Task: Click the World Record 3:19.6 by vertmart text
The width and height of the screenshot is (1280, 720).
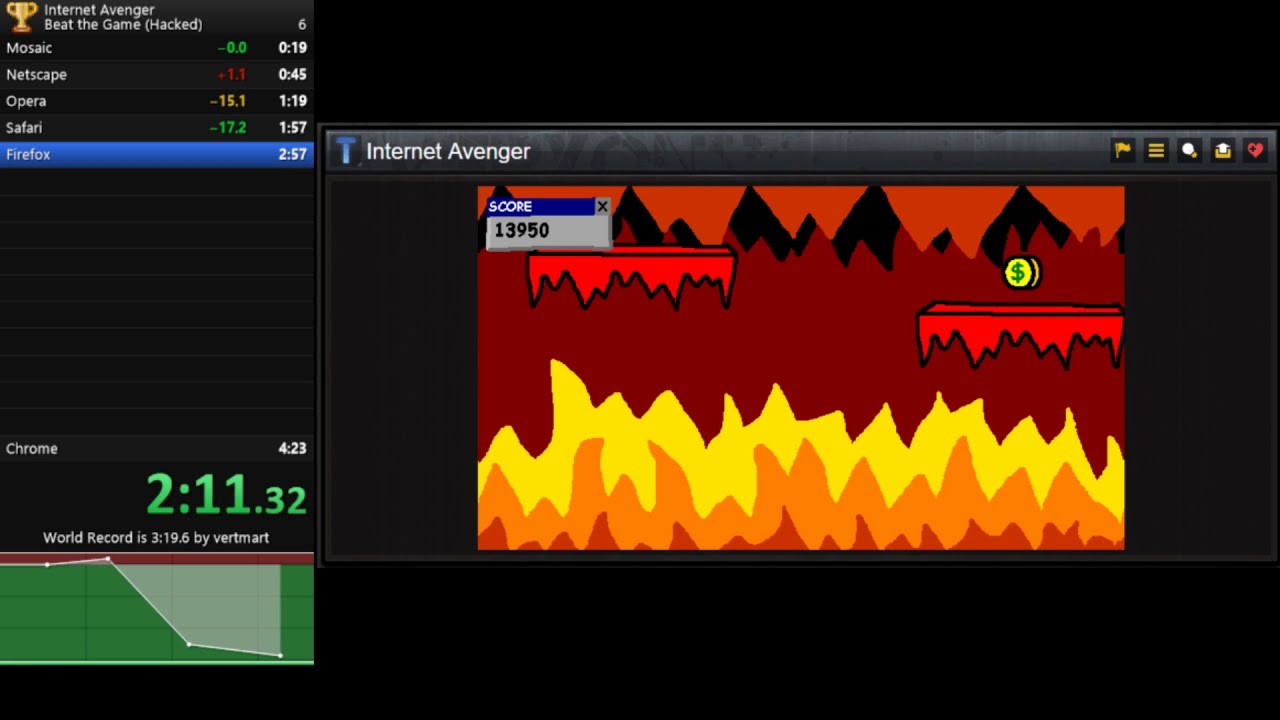Action: point(156,537)
